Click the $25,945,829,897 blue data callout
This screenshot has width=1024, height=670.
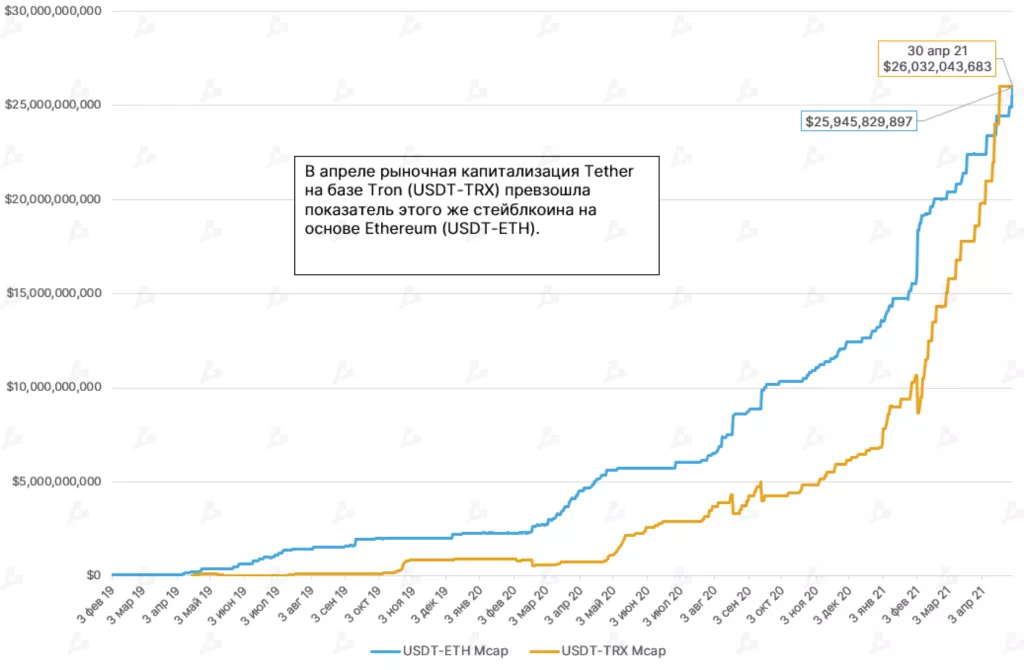[x=859, y=121]
